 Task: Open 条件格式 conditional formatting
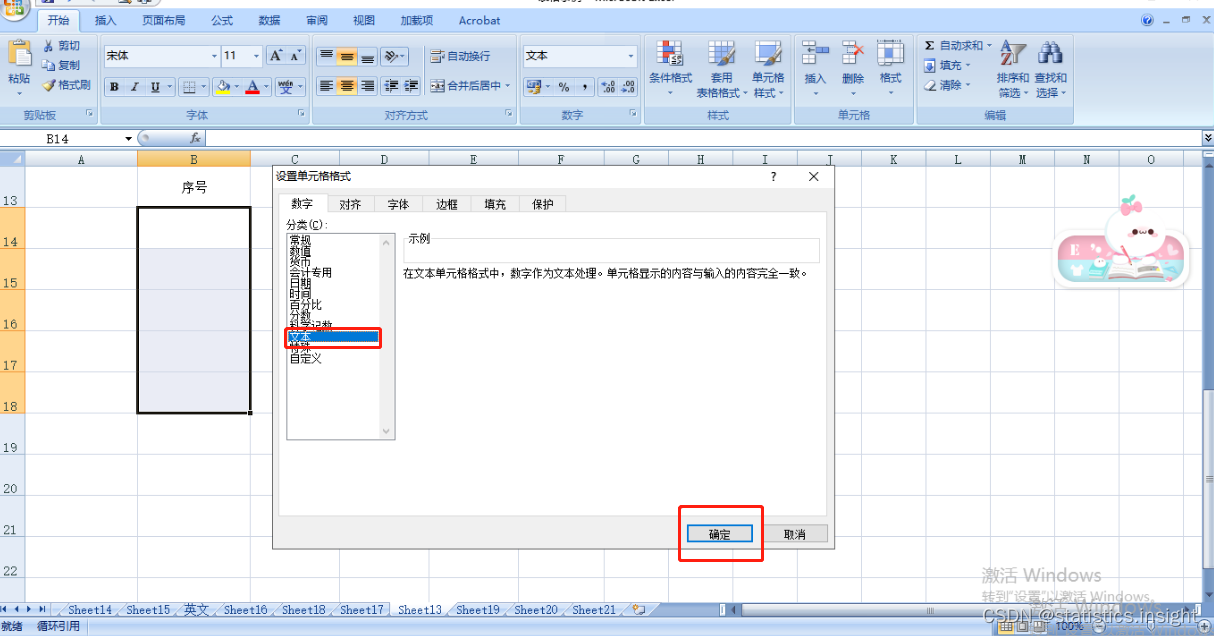[670, 69]
